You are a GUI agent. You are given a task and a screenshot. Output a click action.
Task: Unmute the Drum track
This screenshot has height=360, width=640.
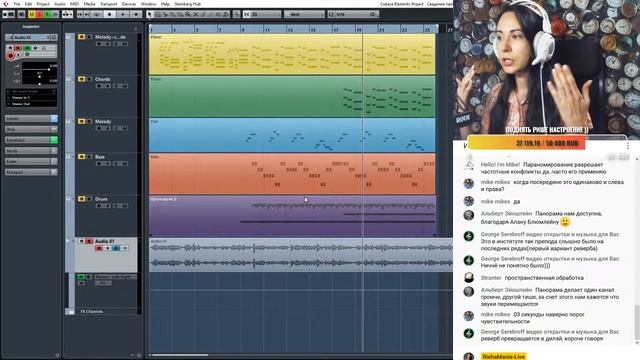coord(82,199)
